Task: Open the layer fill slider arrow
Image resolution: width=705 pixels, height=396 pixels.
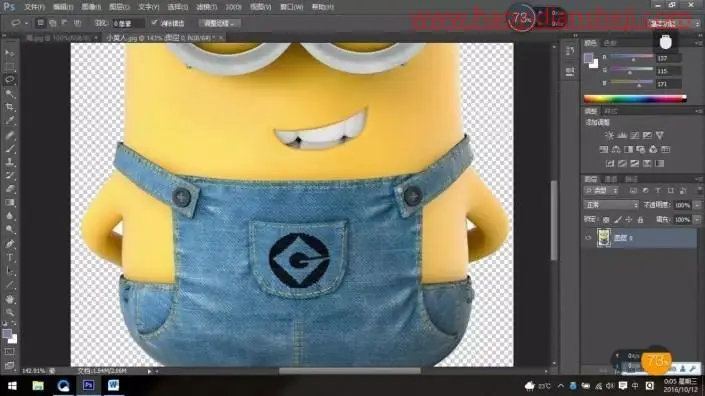Action: click(x=697, y=219)
